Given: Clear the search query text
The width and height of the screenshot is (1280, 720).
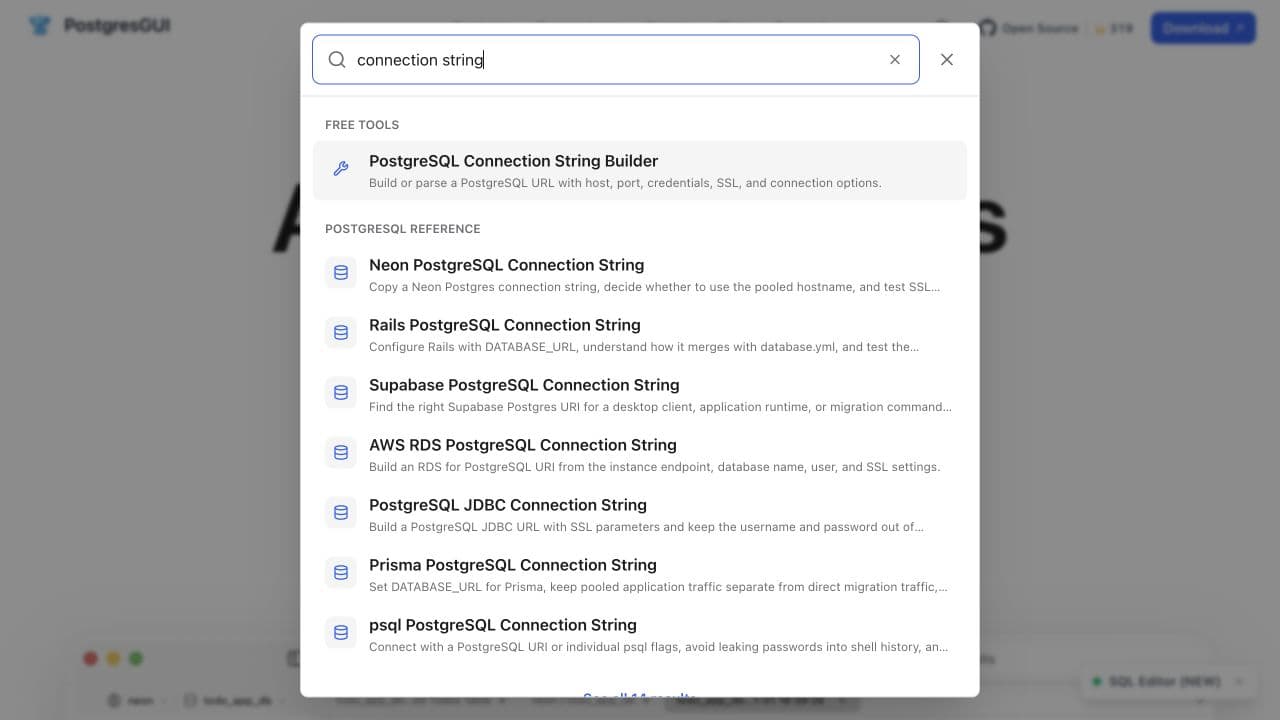Looking at the screenshot, I should coord(895,60).
